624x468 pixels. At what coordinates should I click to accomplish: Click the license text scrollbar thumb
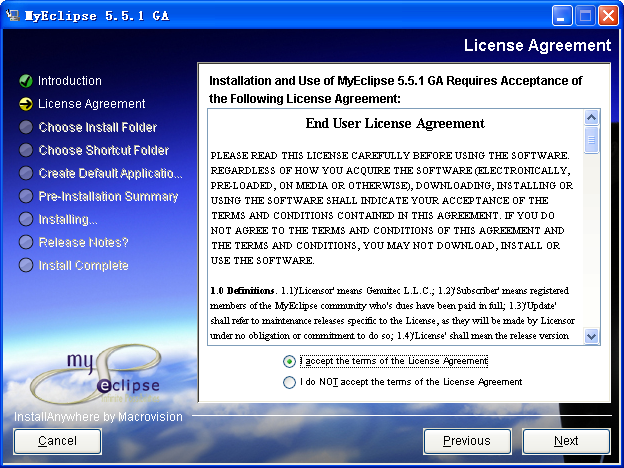(x=591, y=140)
